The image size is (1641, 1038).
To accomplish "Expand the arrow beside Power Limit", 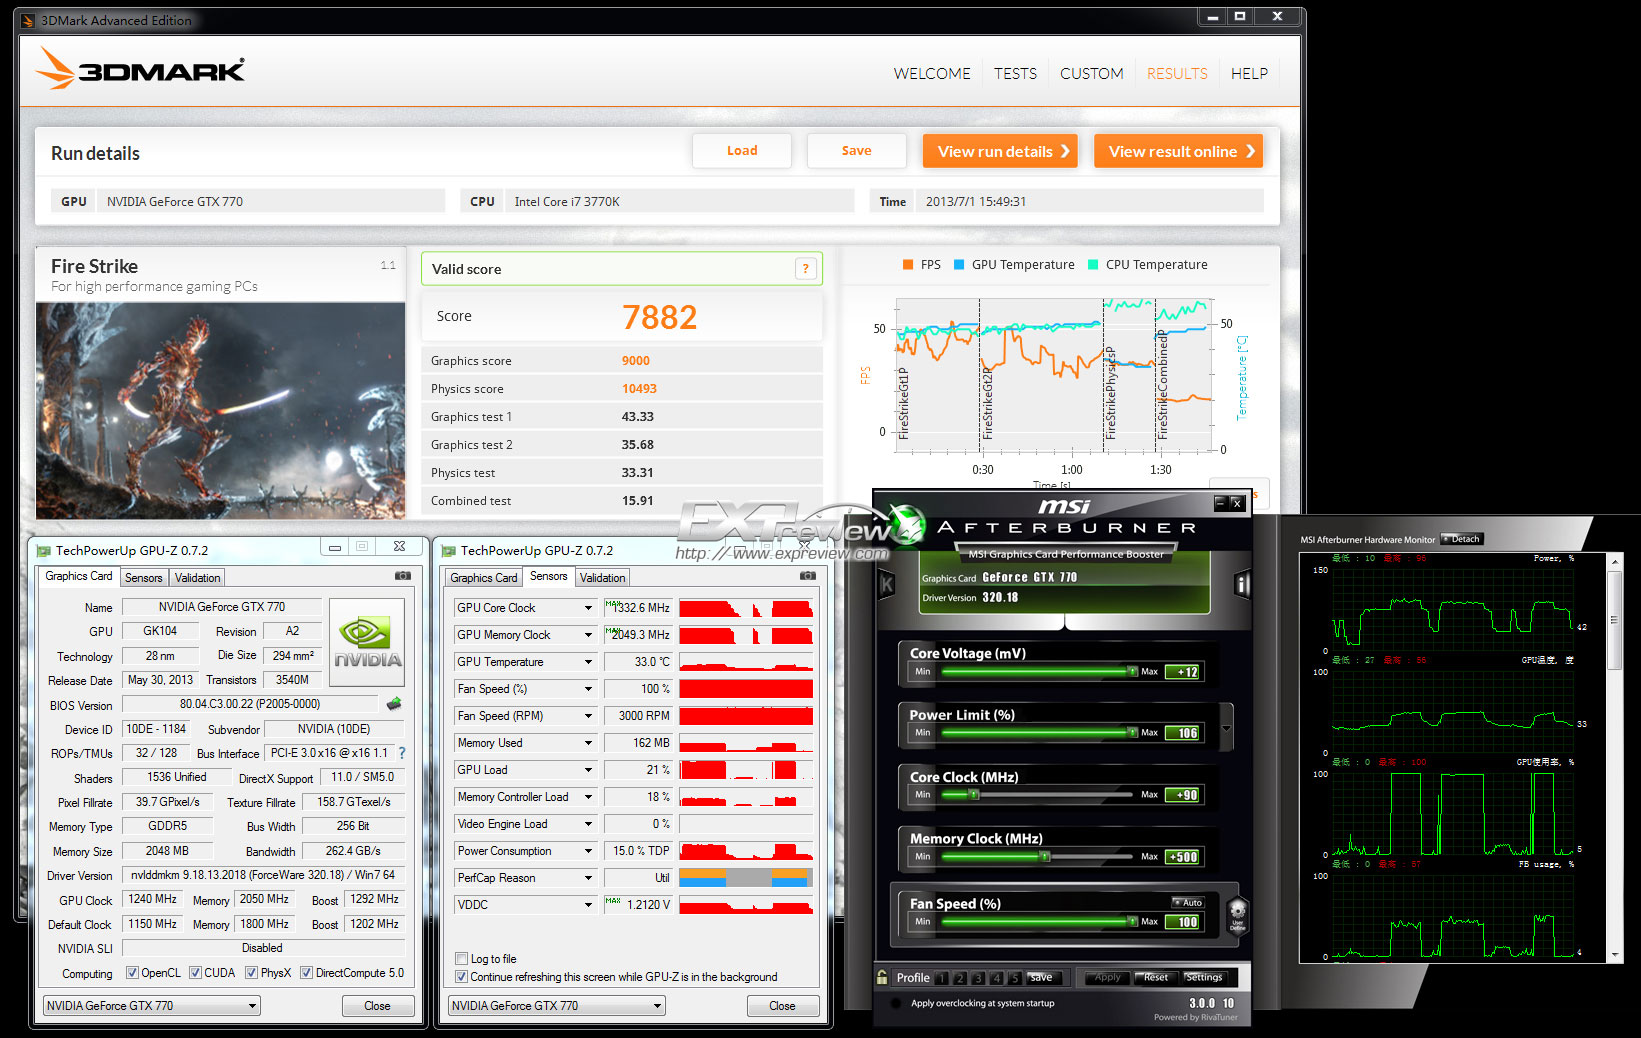I will click(x=1227, y=727).
